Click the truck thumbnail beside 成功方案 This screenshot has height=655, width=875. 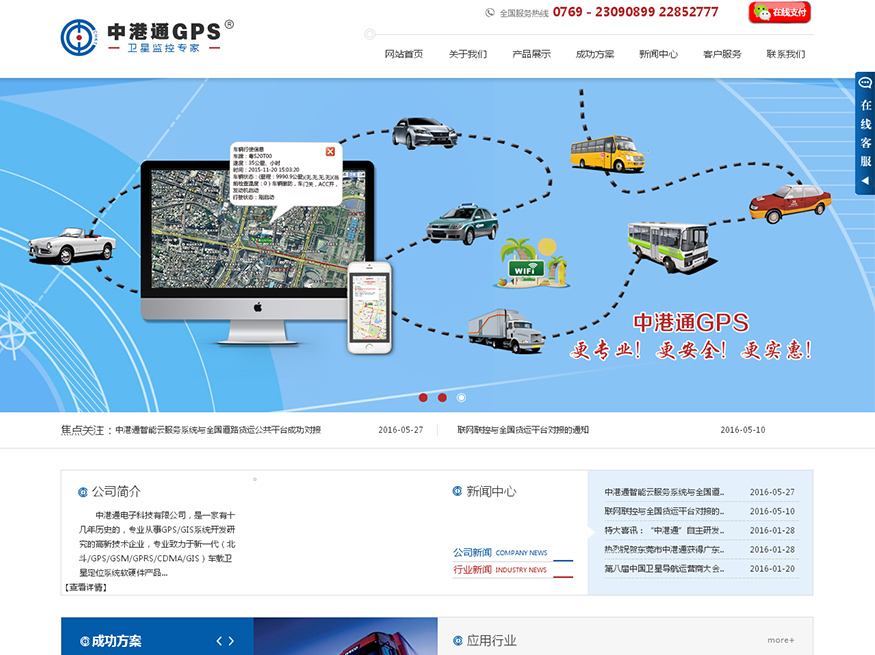click(345, 636)
